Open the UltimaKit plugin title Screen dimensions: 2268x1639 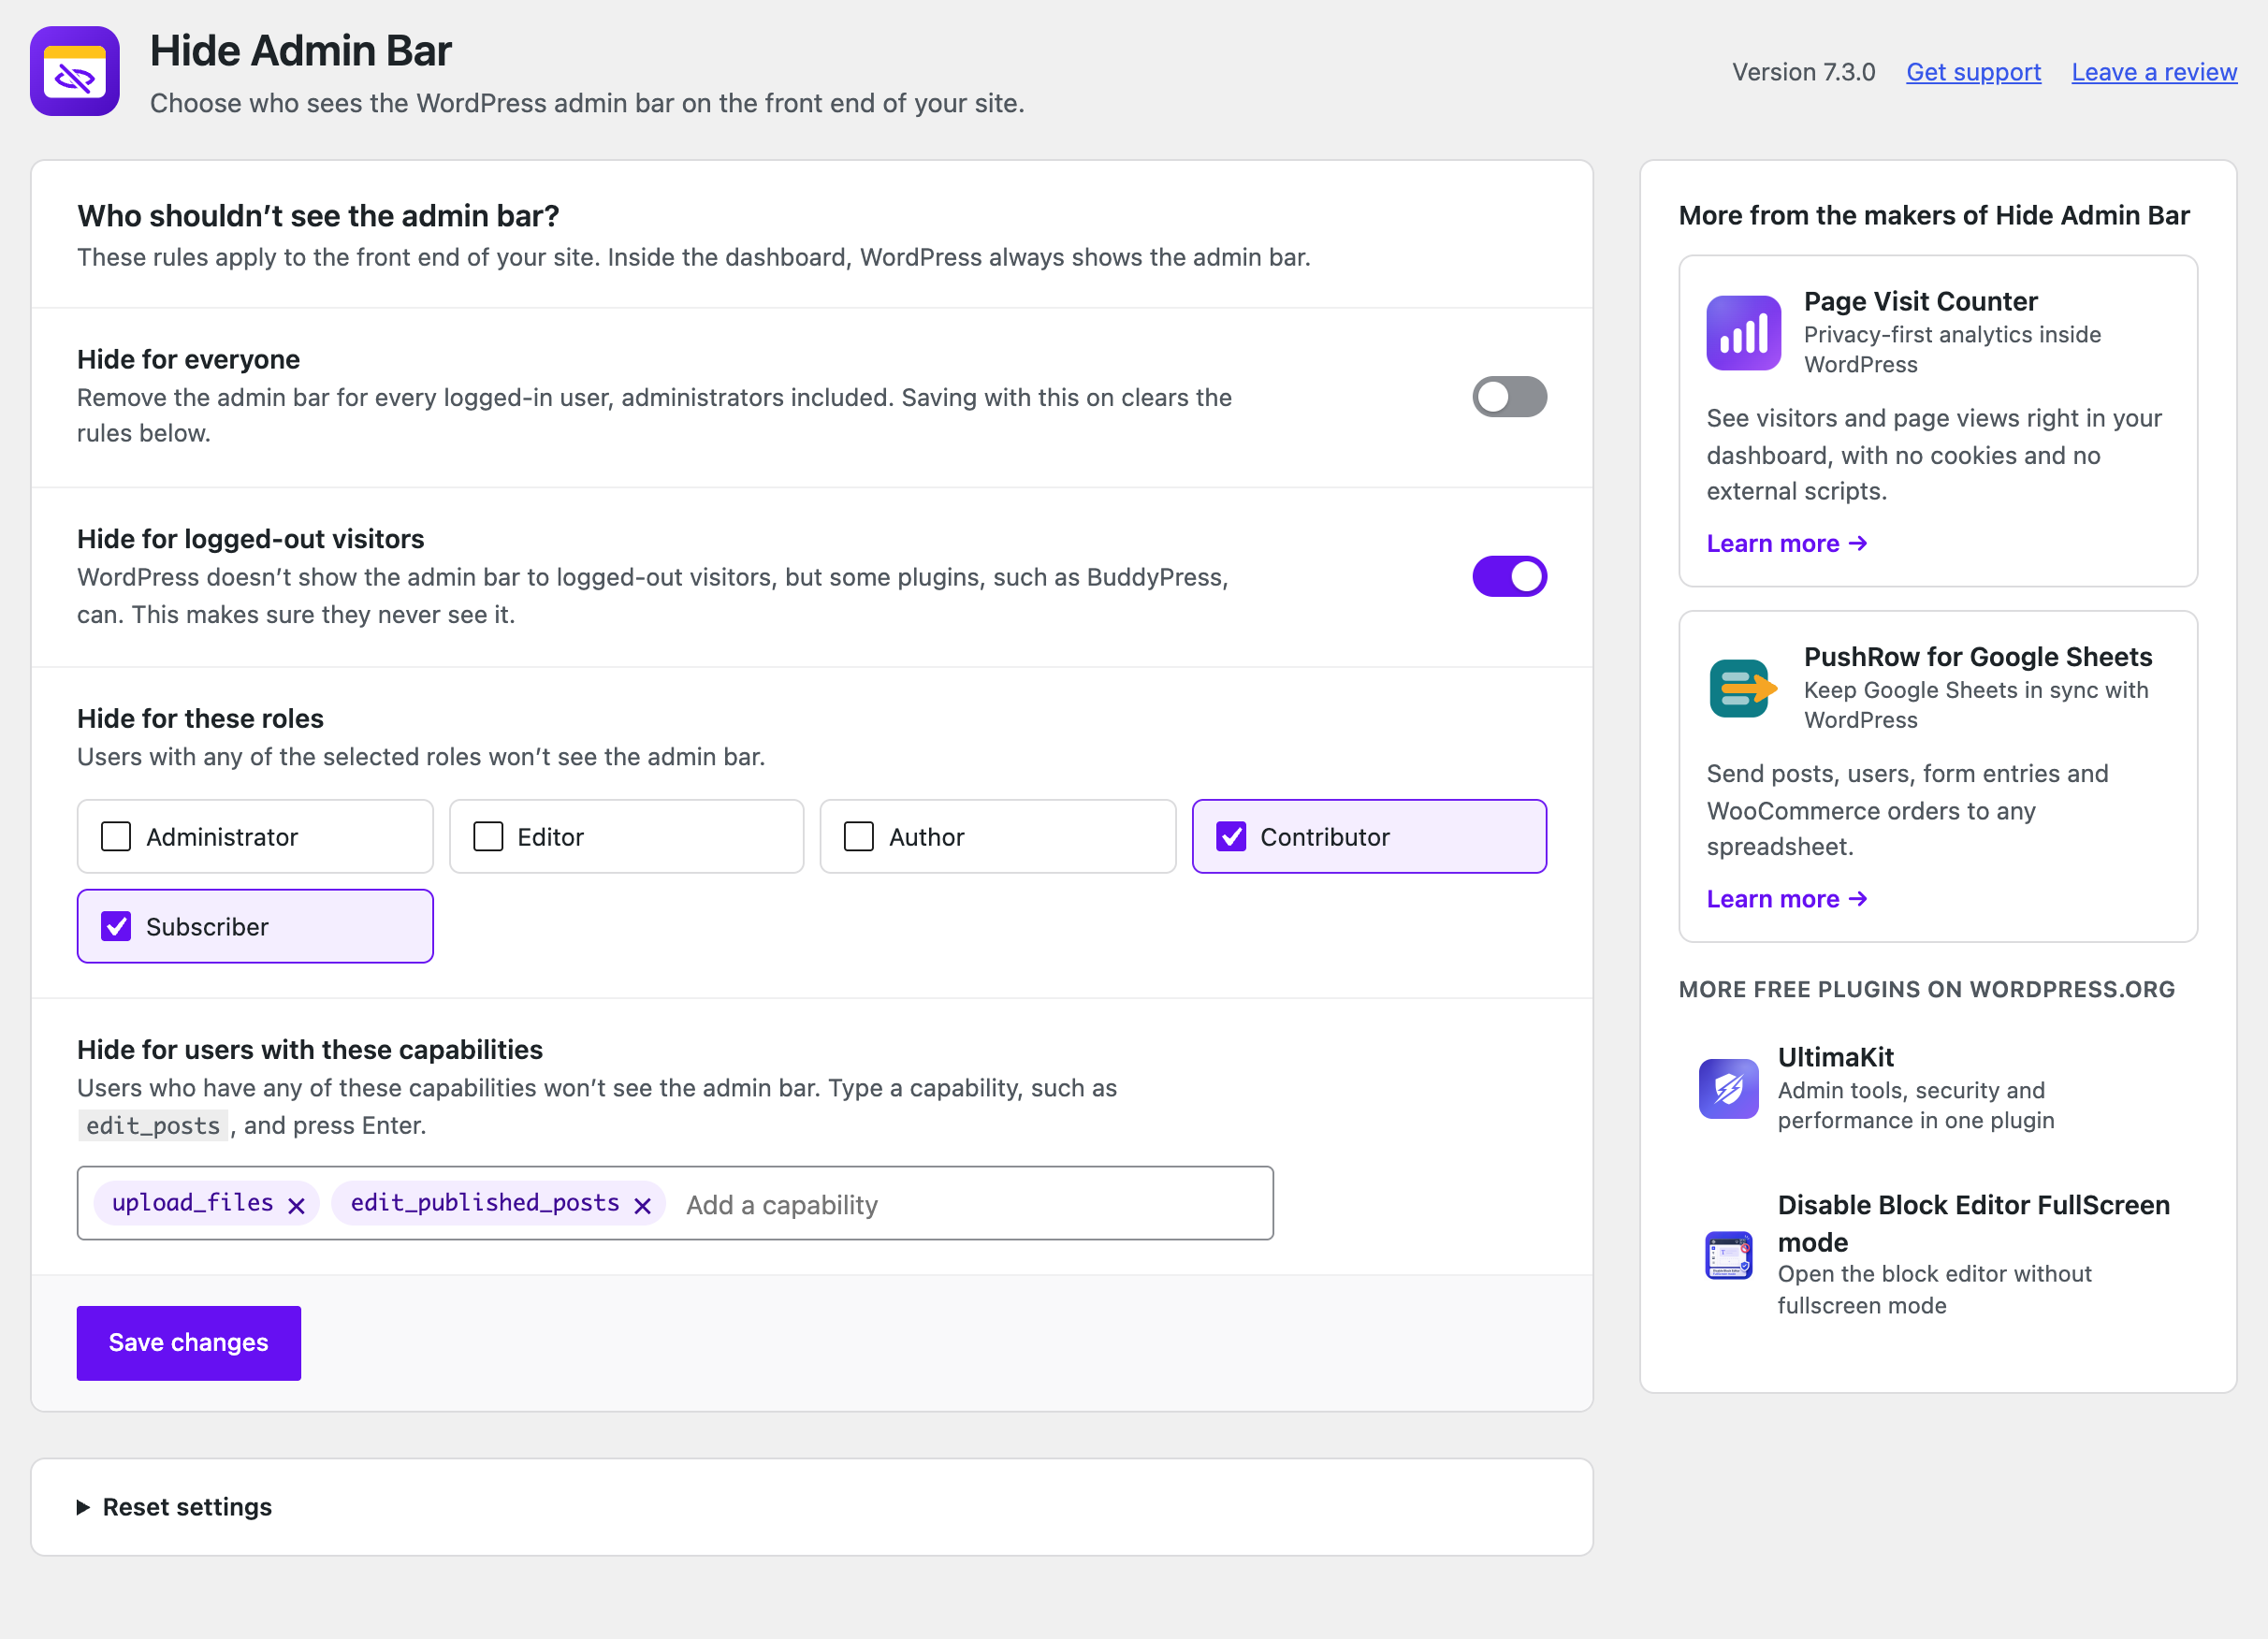[x=1835, y=1057]
